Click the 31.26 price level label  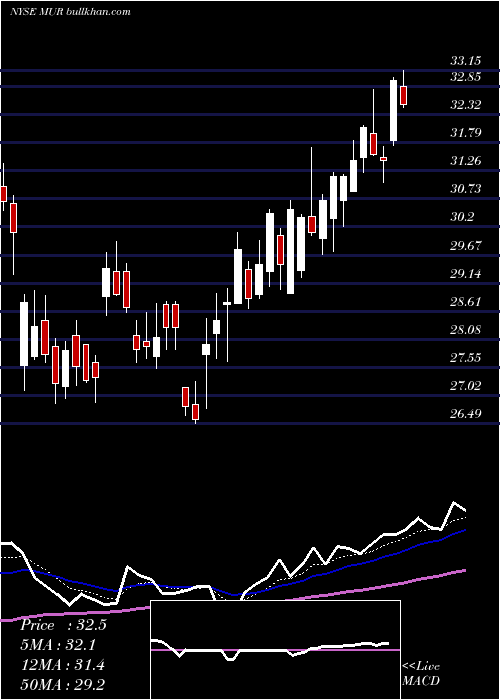click(x=465, y=161)
